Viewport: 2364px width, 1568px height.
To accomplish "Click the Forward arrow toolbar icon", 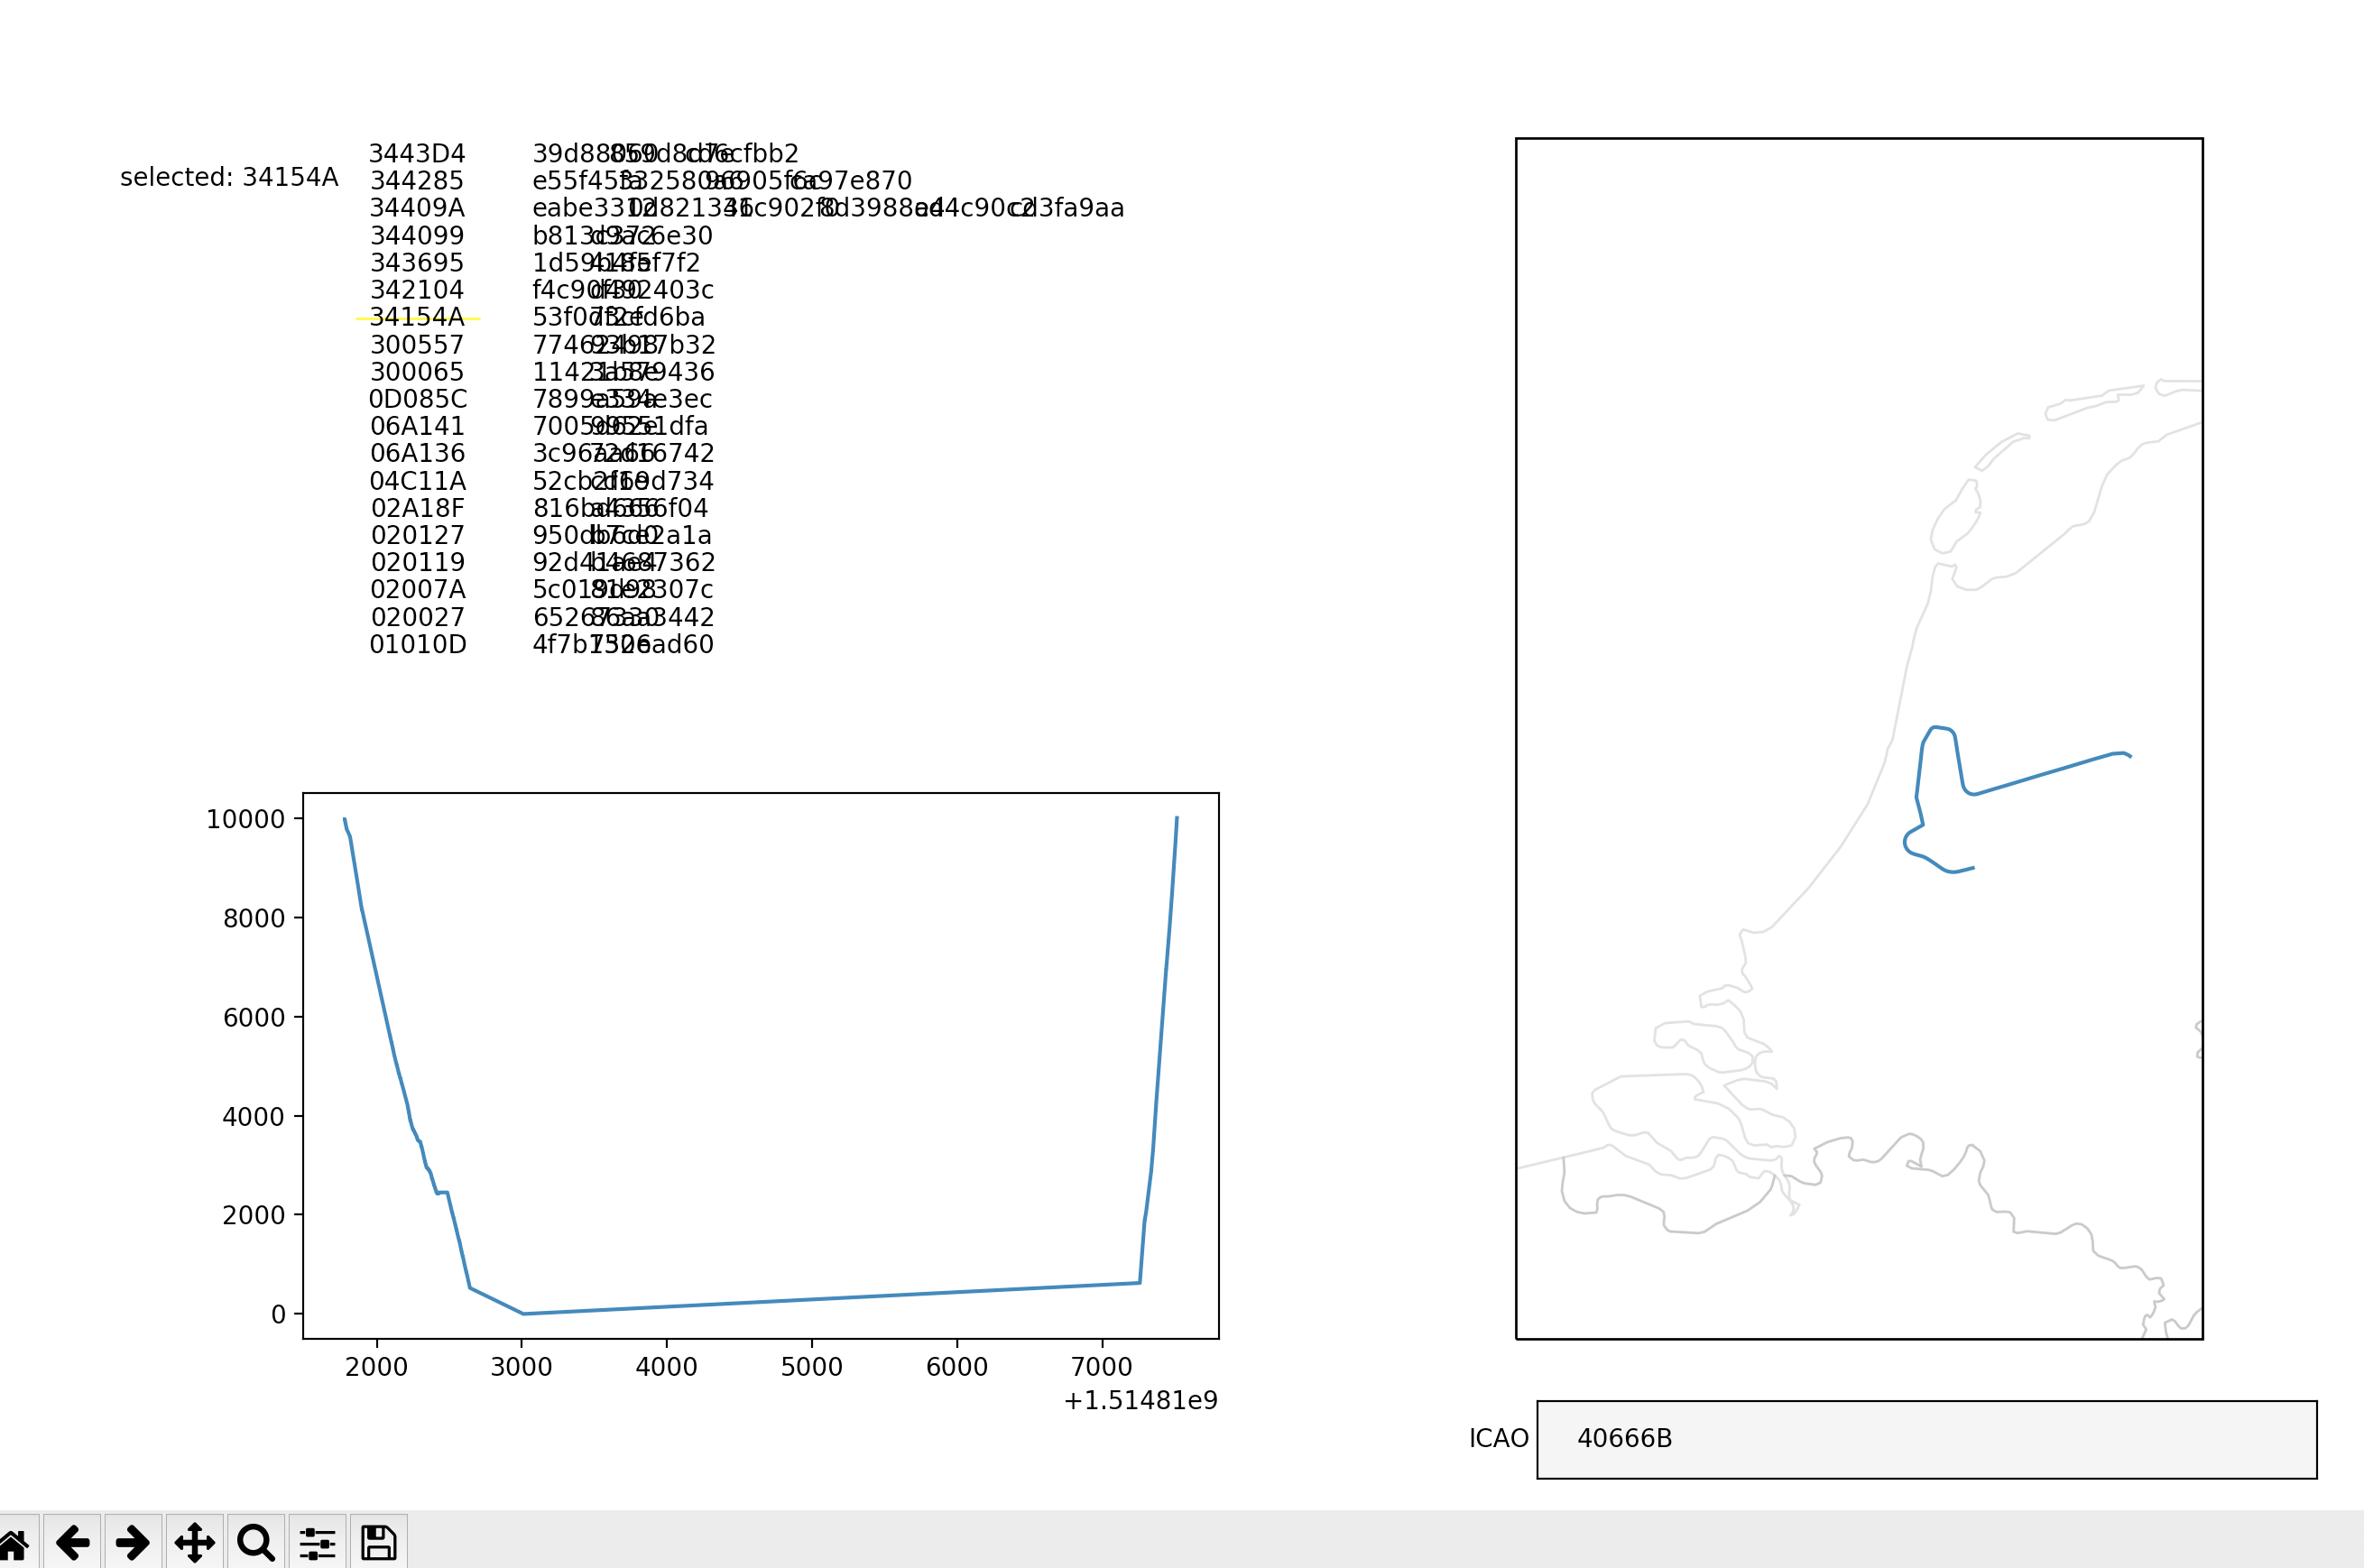I will tap(133, 1542).
